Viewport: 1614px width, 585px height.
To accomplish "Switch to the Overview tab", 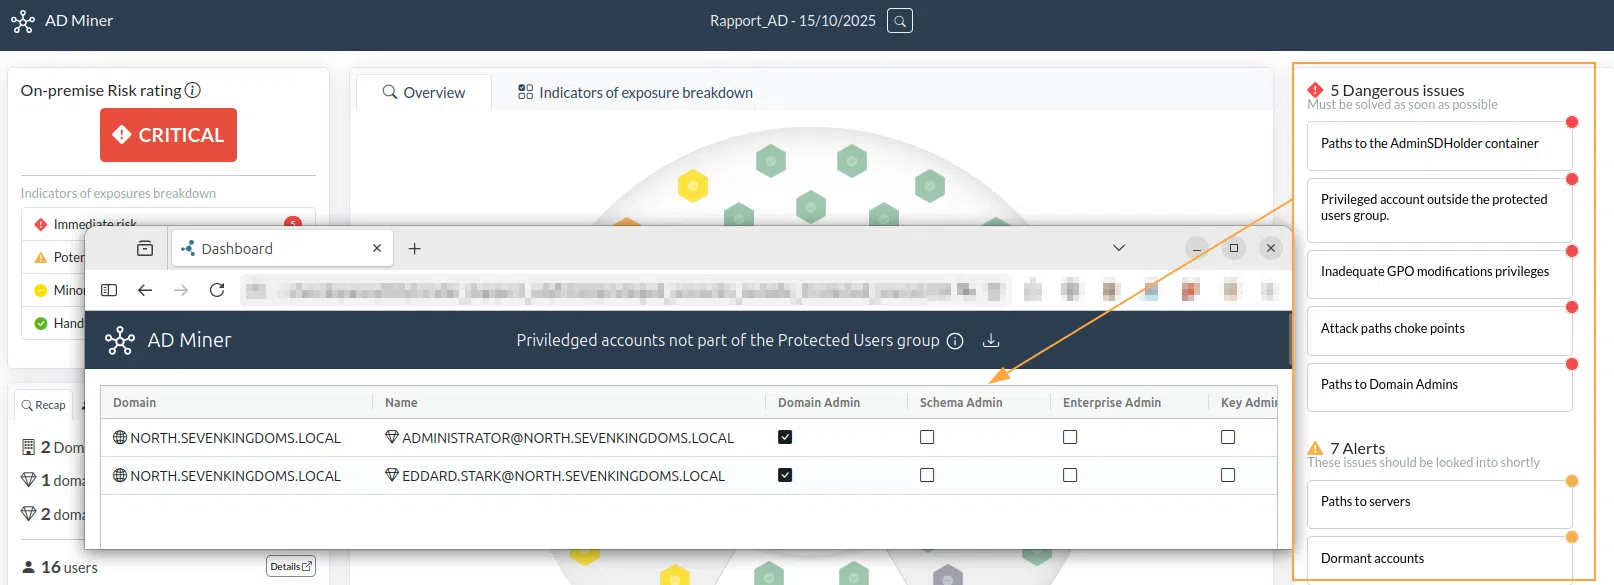I will [x=424, y=92].
